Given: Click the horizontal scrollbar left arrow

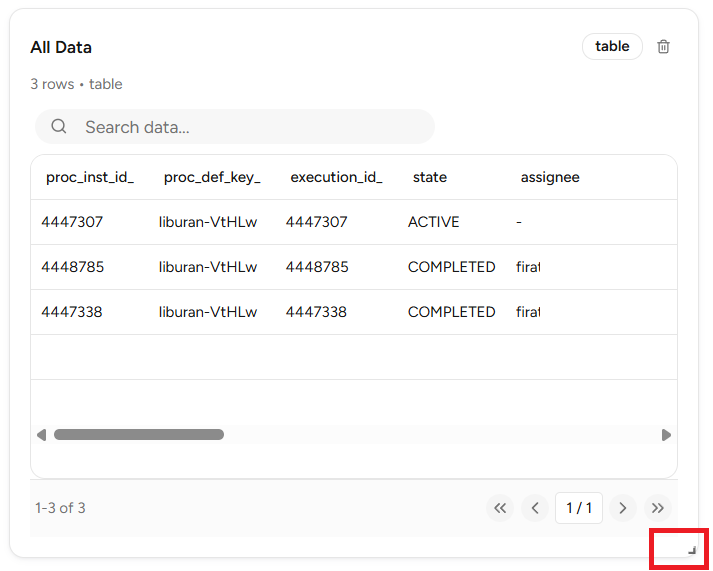Looking at the screenshot, I should tap(41, 435).
